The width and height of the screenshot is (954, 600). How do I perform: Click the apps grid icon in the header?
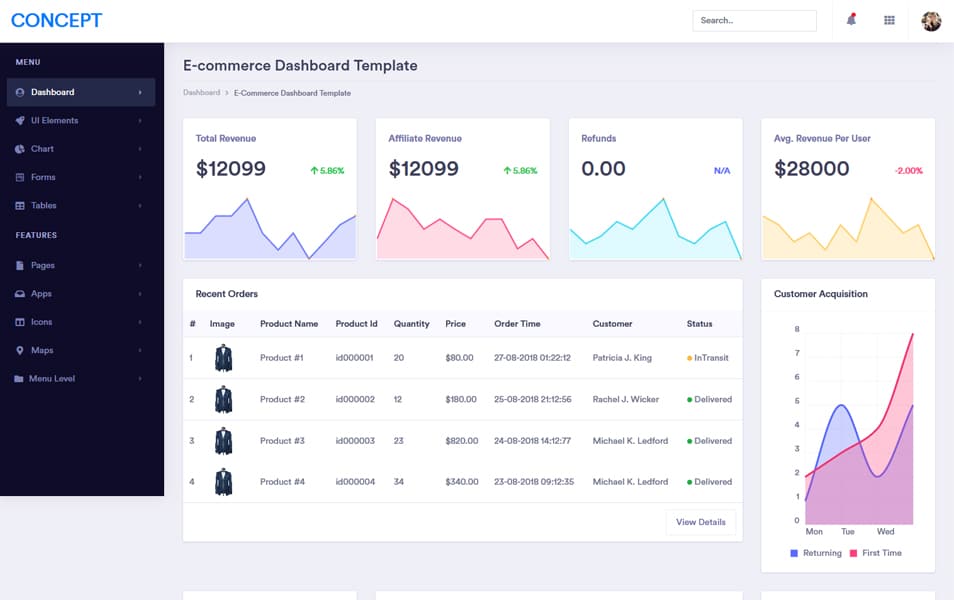(889, 20)
